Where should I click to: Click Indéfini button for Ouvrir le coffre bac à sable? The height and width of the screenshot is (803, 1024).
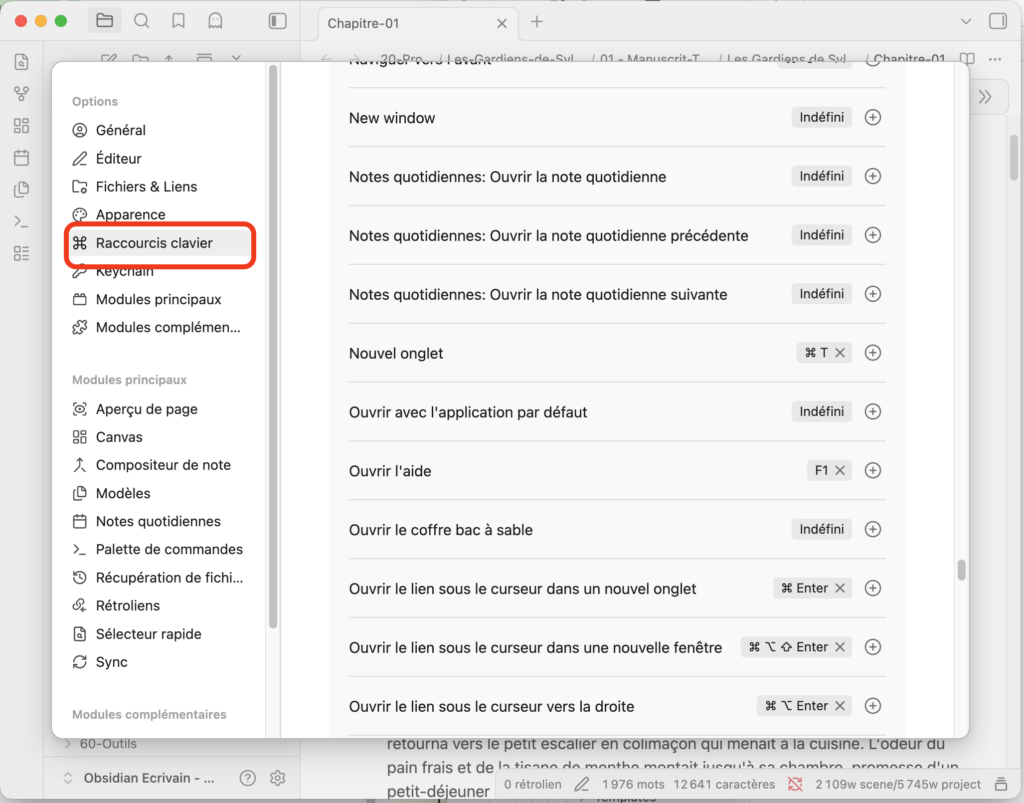pos(821,529)
